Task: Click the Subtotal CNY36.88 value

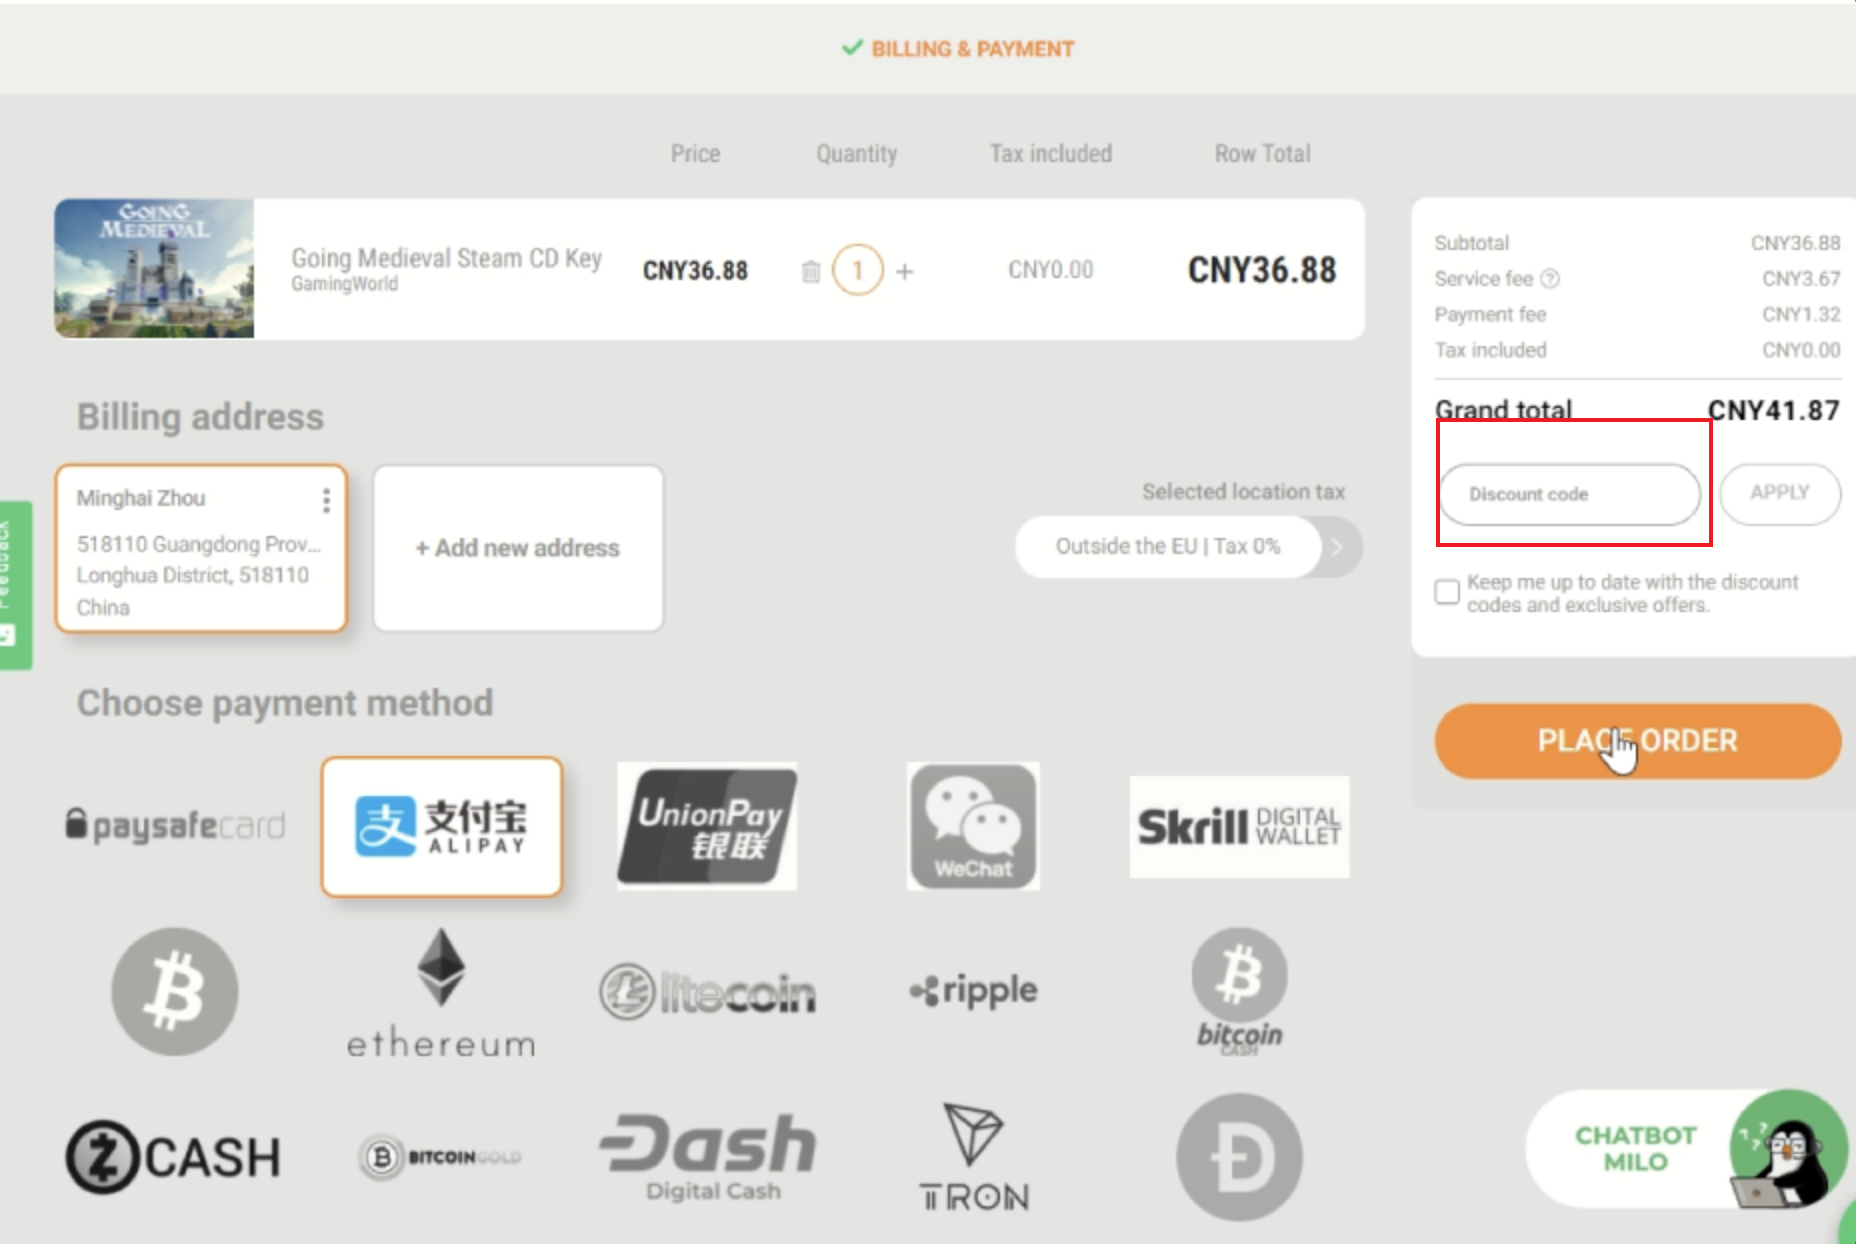Action: pyautogui.click(x=1795, y=243)
